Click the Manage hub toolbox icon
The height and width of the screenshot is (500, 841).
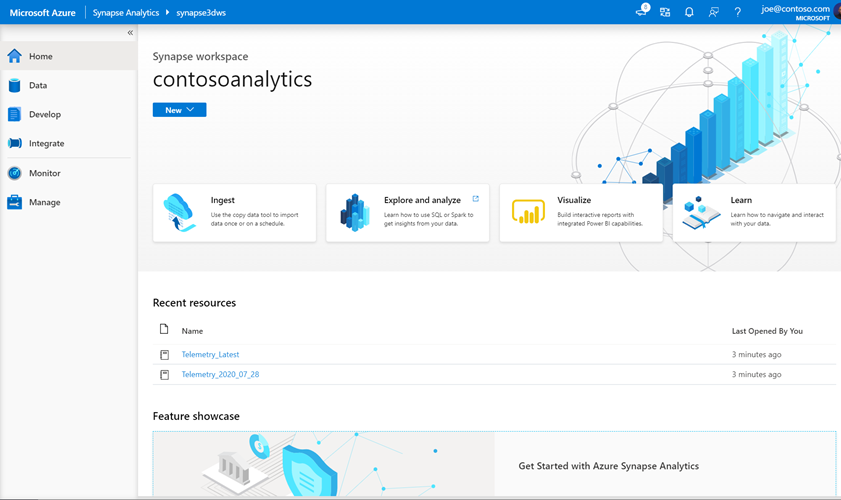coord(14,202)
